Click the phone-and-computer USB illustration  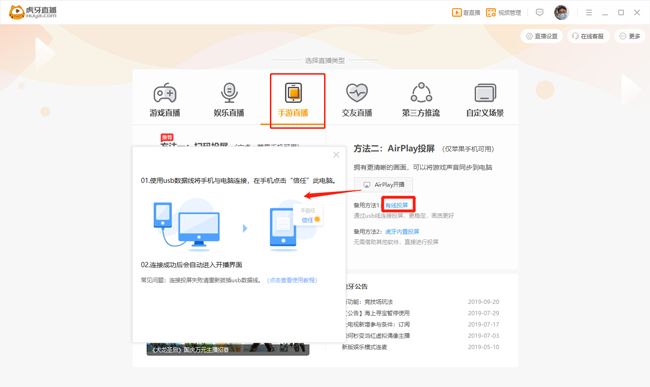[x=187, y=226]
